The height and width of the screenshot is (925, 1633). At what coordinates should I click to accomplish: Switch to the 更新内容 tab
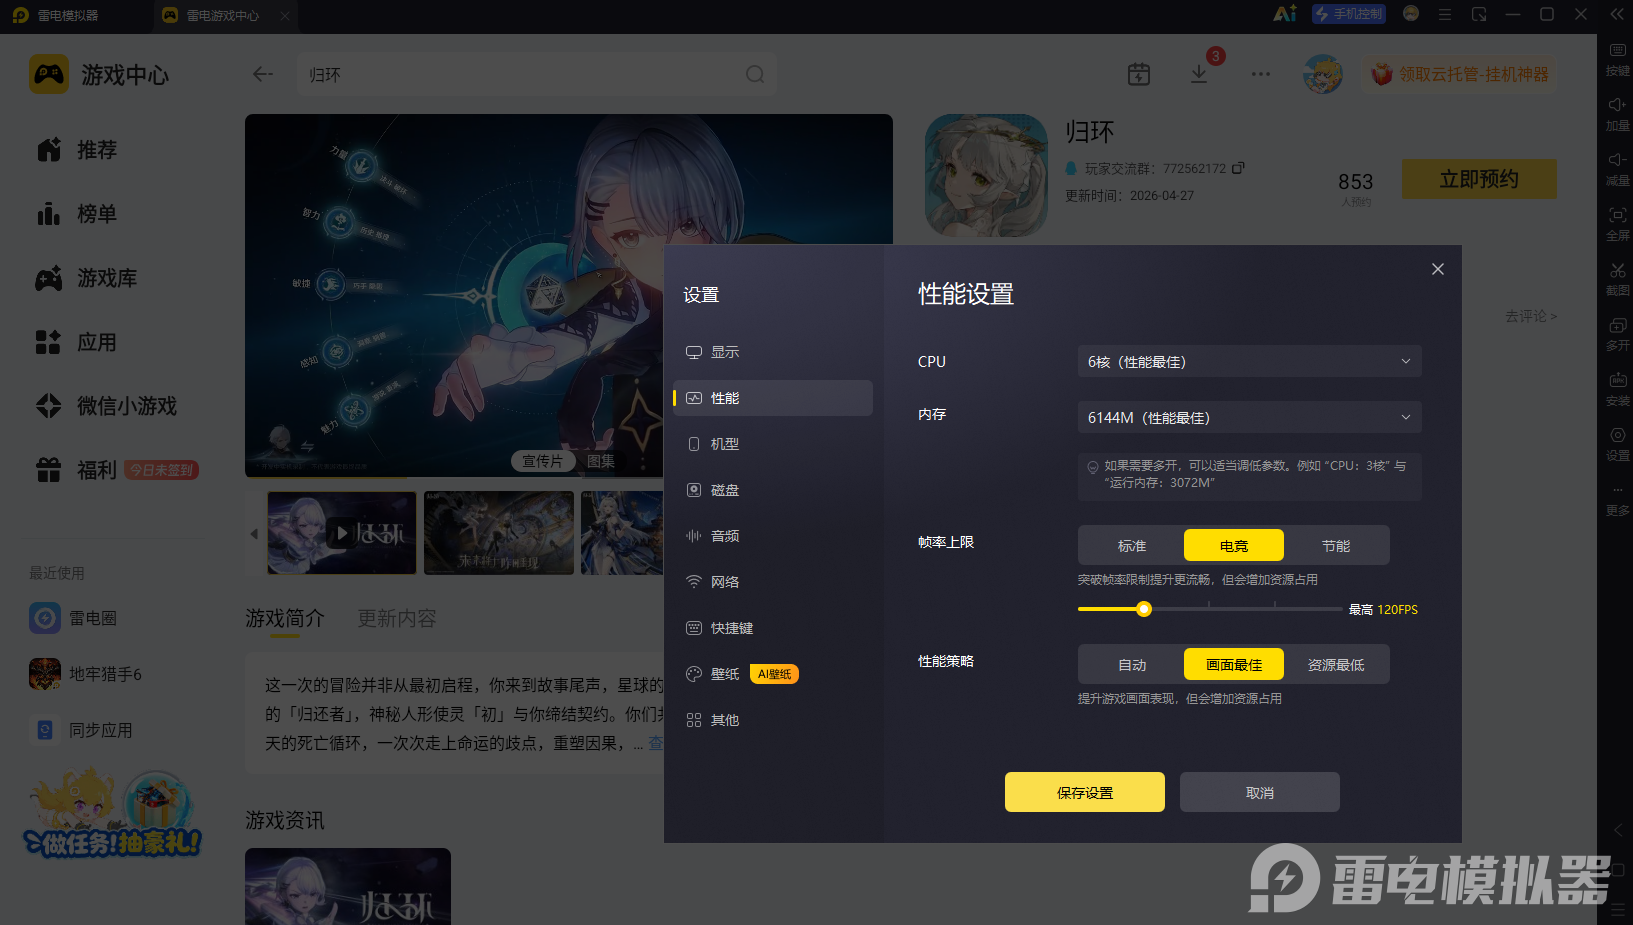pyautogui.click(x=397, y=618)
